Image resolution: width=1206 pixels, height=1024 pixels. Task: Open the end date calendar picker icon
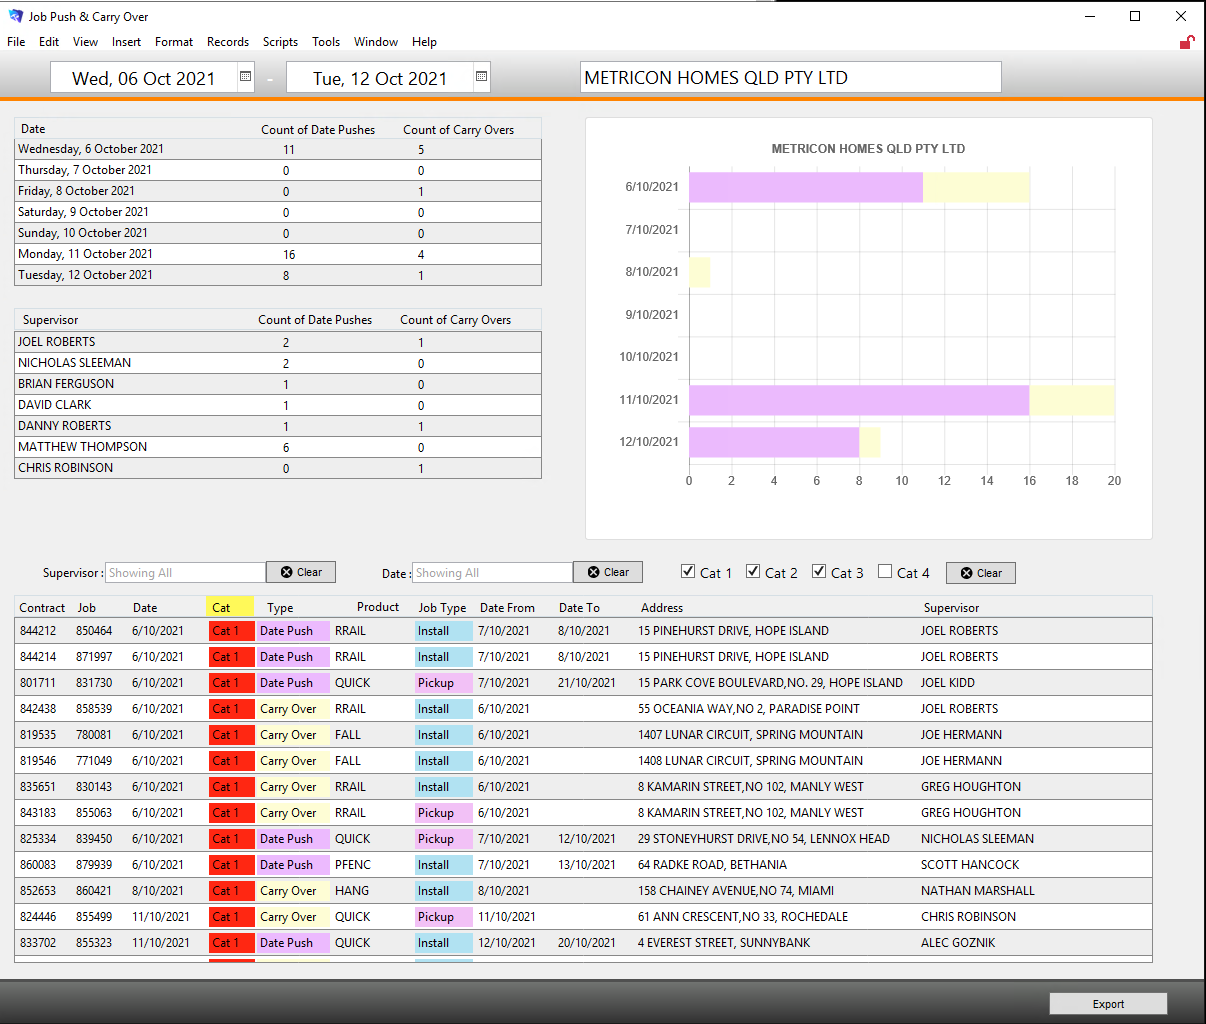pos(481,77)
